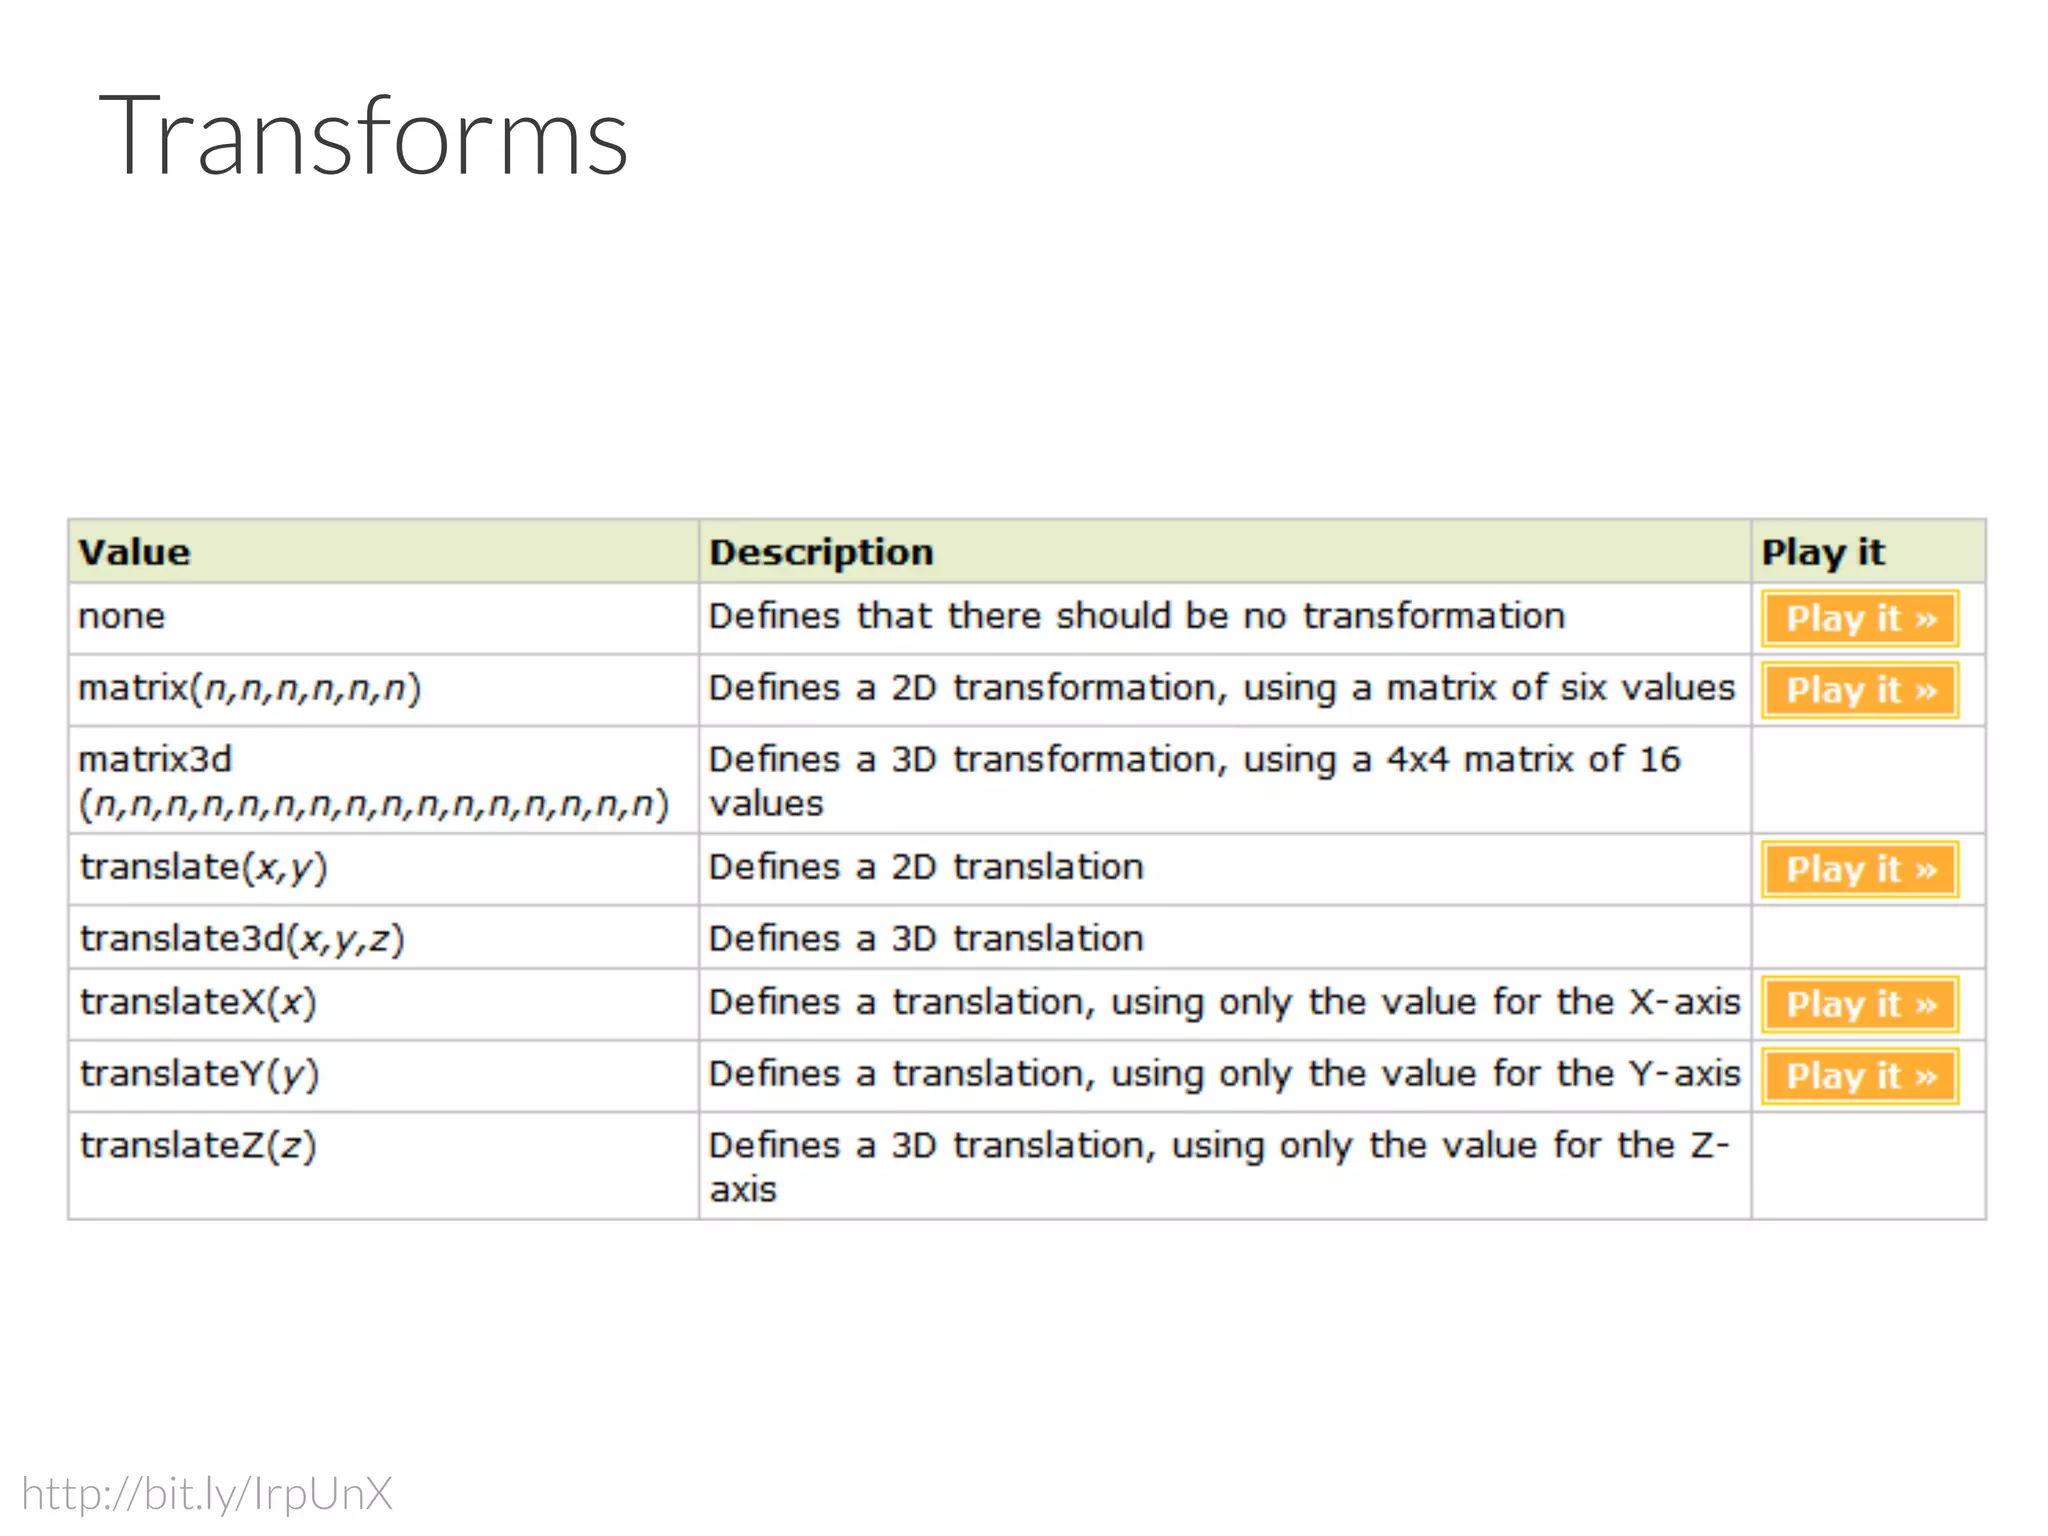Launch Play it demo for translateX(x)

point(1859,1004)
